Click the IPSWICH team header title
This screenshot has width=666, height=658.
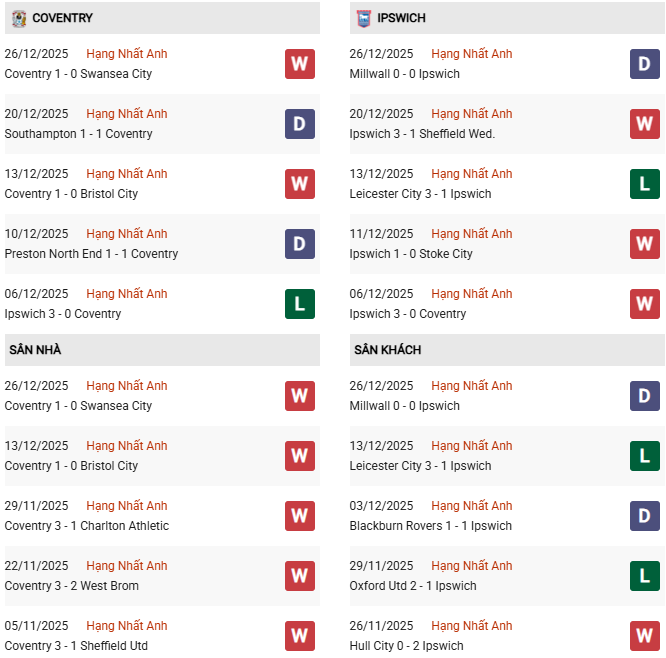(401, 18)
